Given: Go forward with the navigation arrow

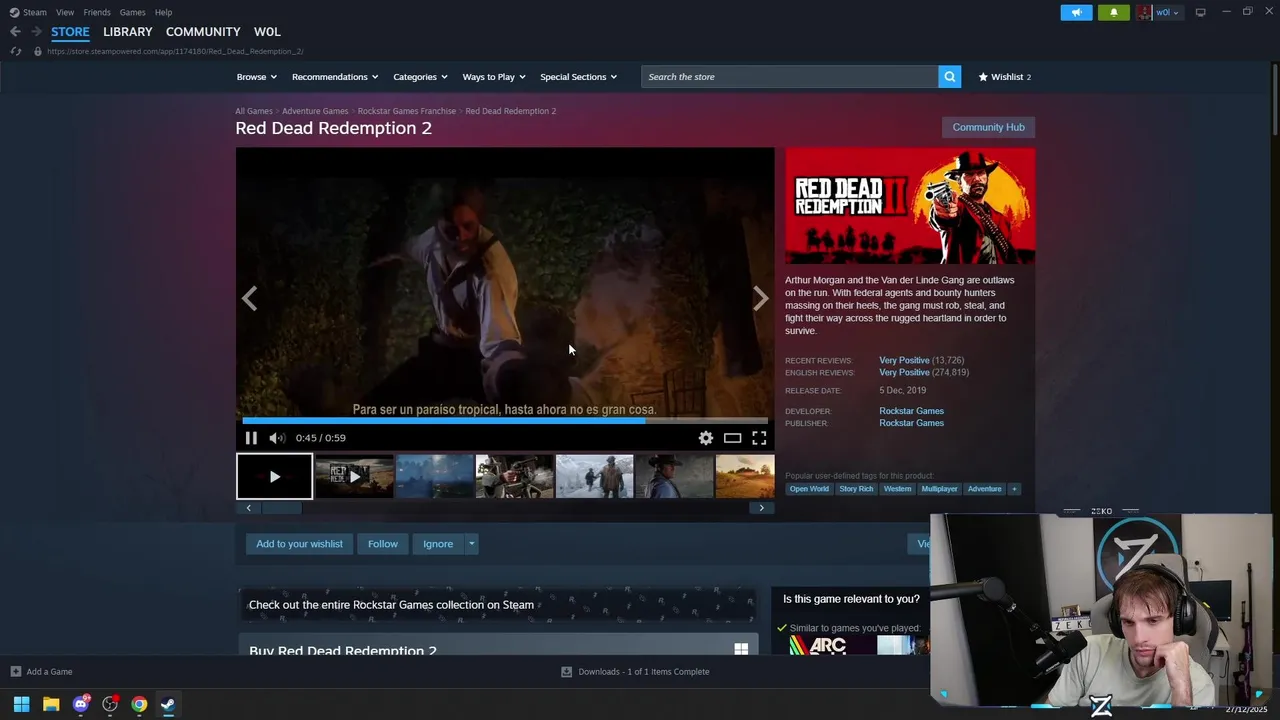Looking at the screenshot, I should 36,32.
